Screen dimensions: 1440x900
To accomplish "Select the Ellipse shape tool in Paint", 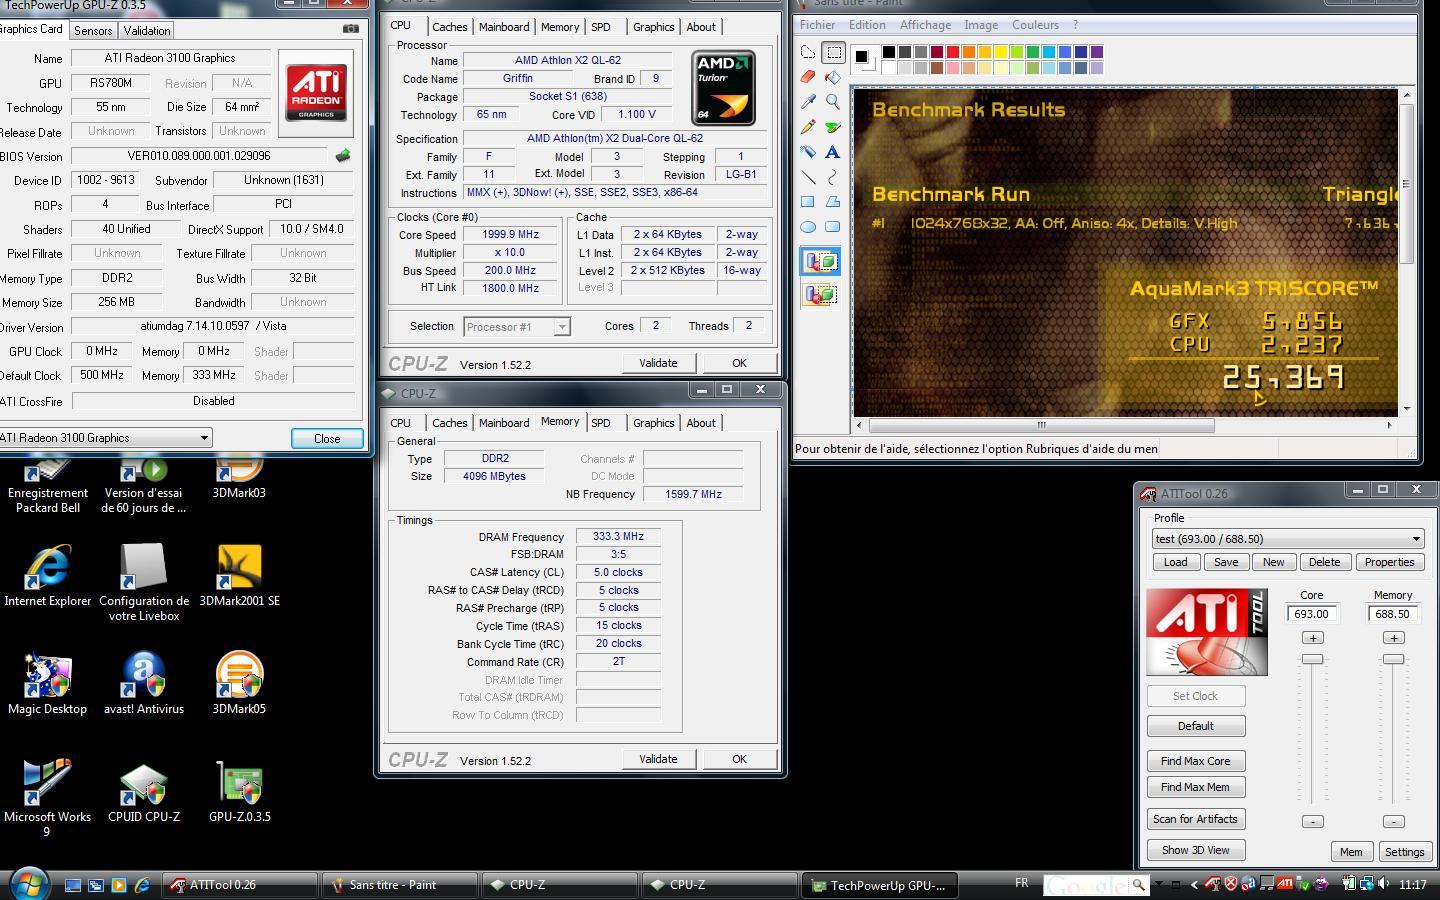I will [x=808, y=227].
